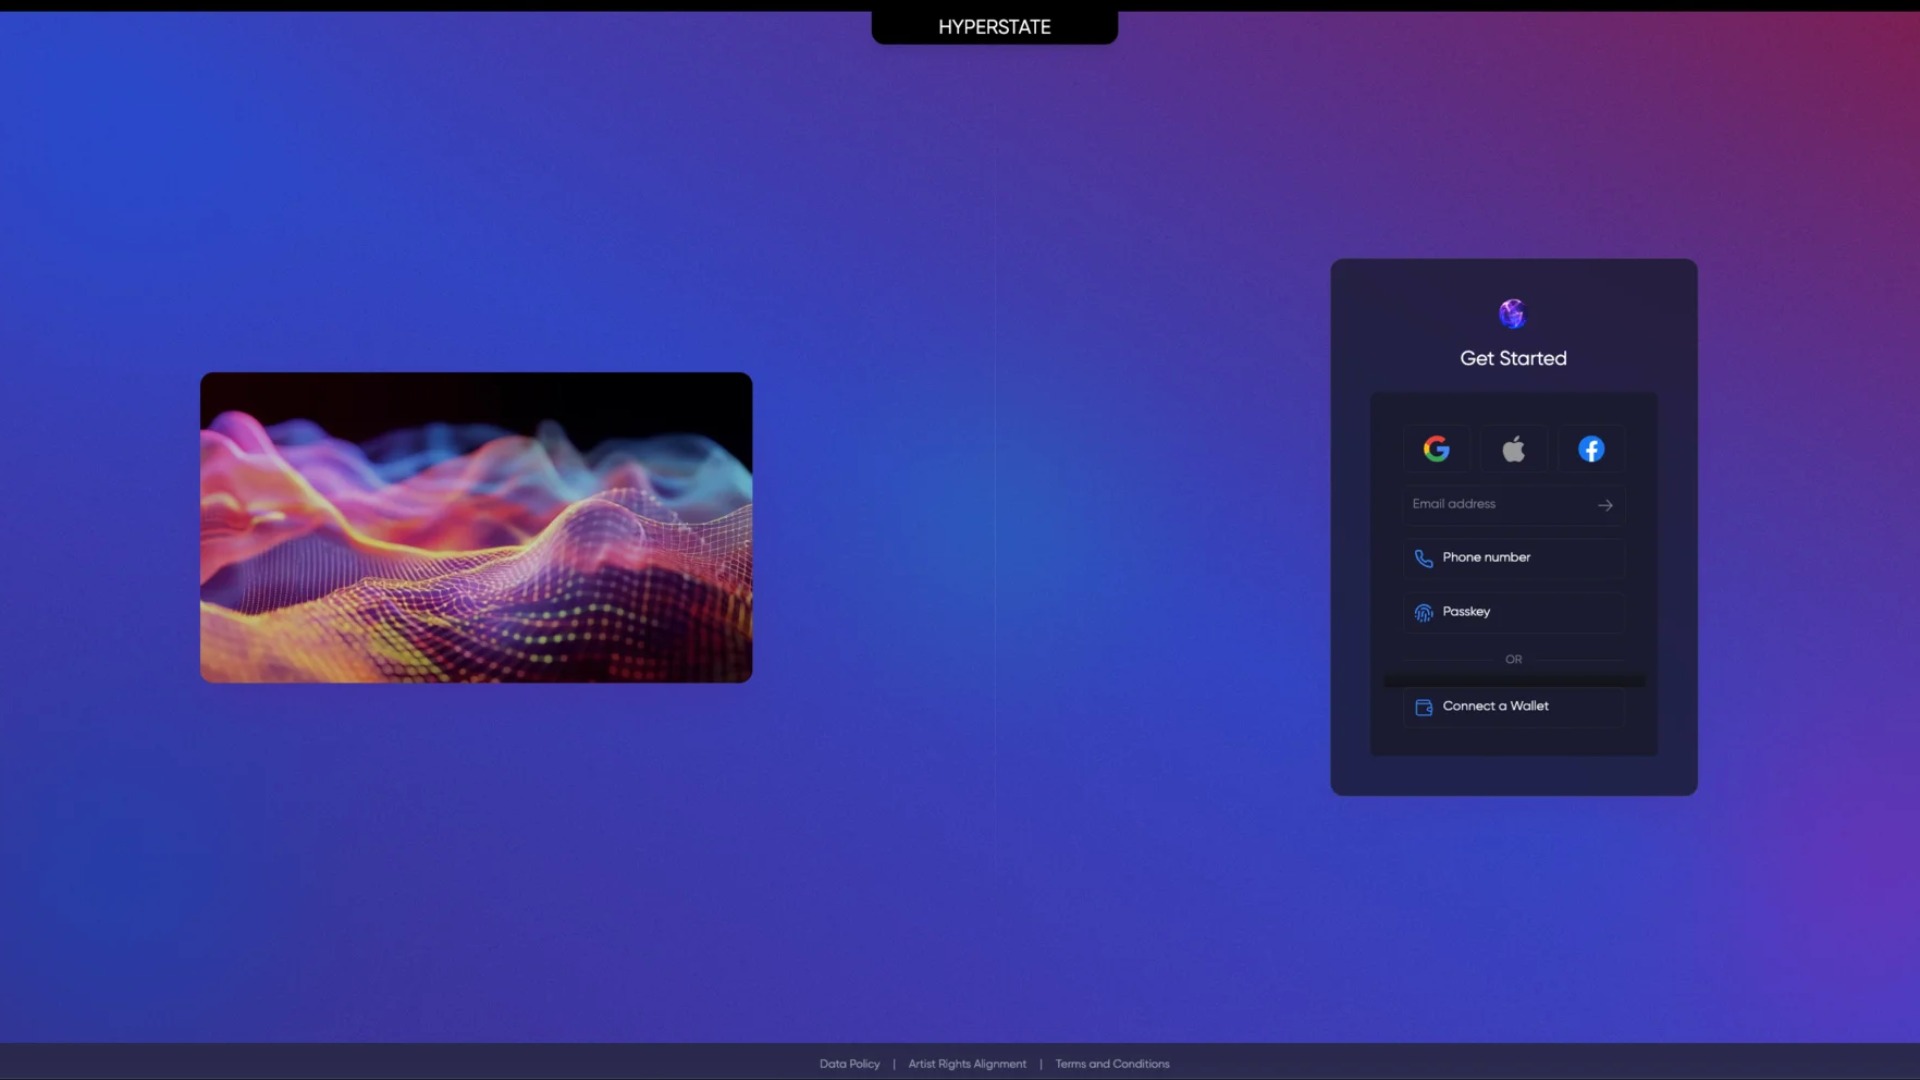Screen dimensions: 1920x1080
Task: Sign in with the Apple icon
Action: pyautogui.click(x=1513, y=449)
